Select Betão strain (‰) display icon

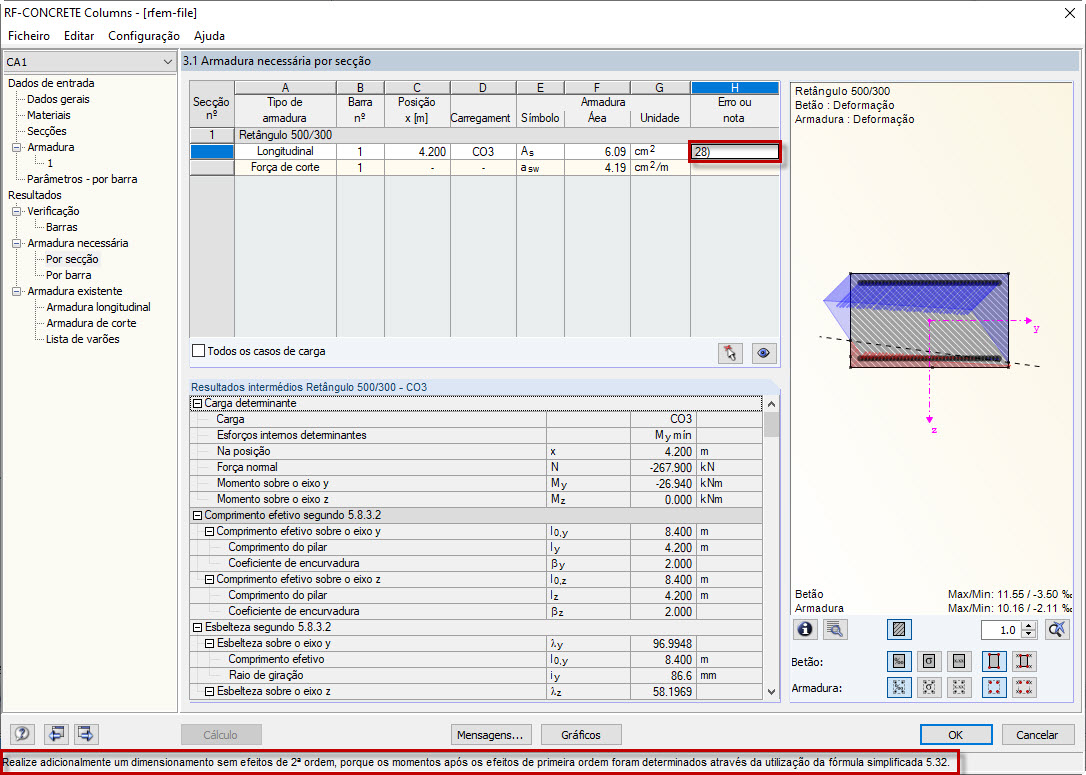point(899,661)
